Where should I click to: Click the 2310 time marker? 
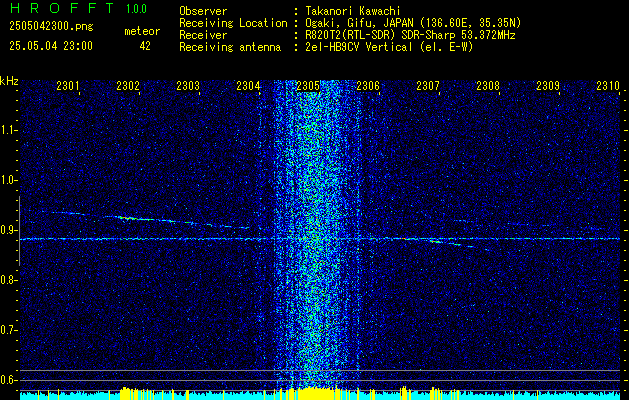[x=608, y=85]
